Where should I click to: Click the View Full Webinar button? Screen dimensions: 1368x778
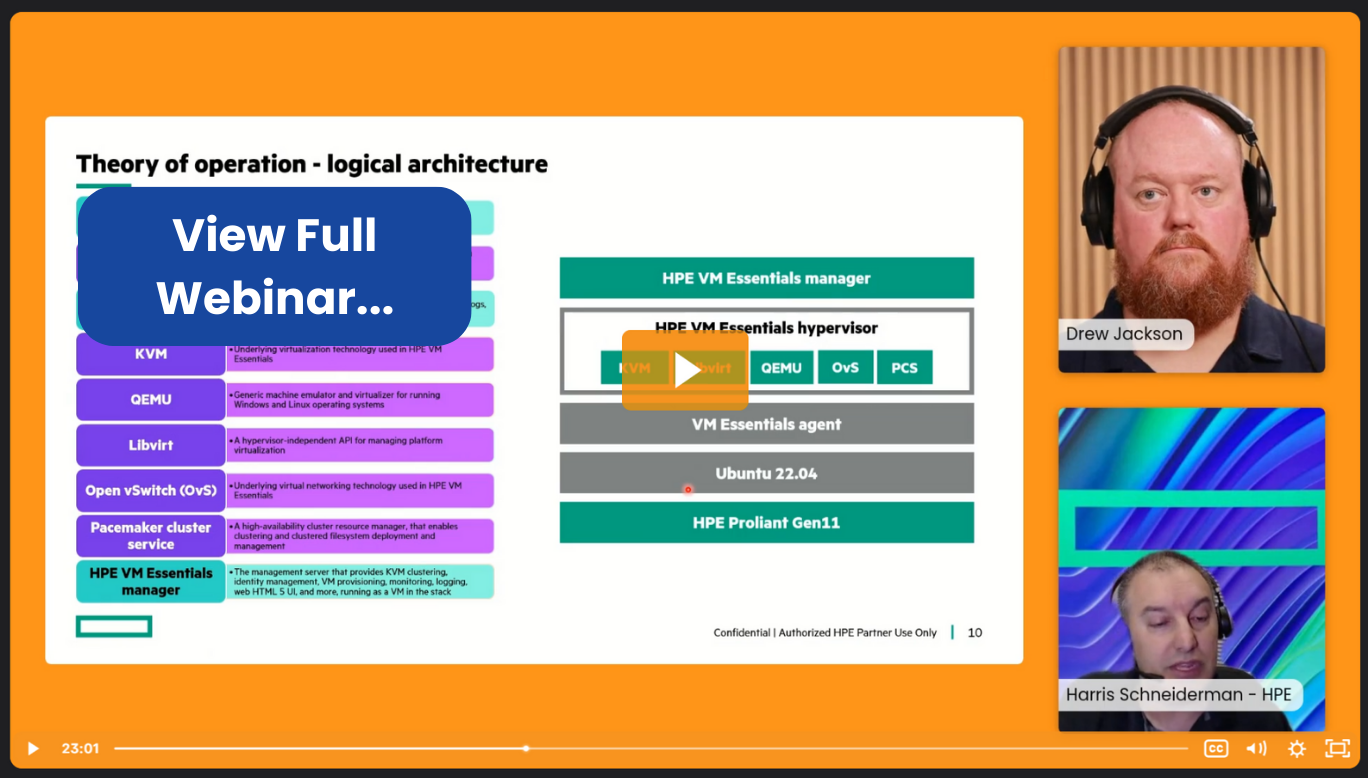click(274, 266)
